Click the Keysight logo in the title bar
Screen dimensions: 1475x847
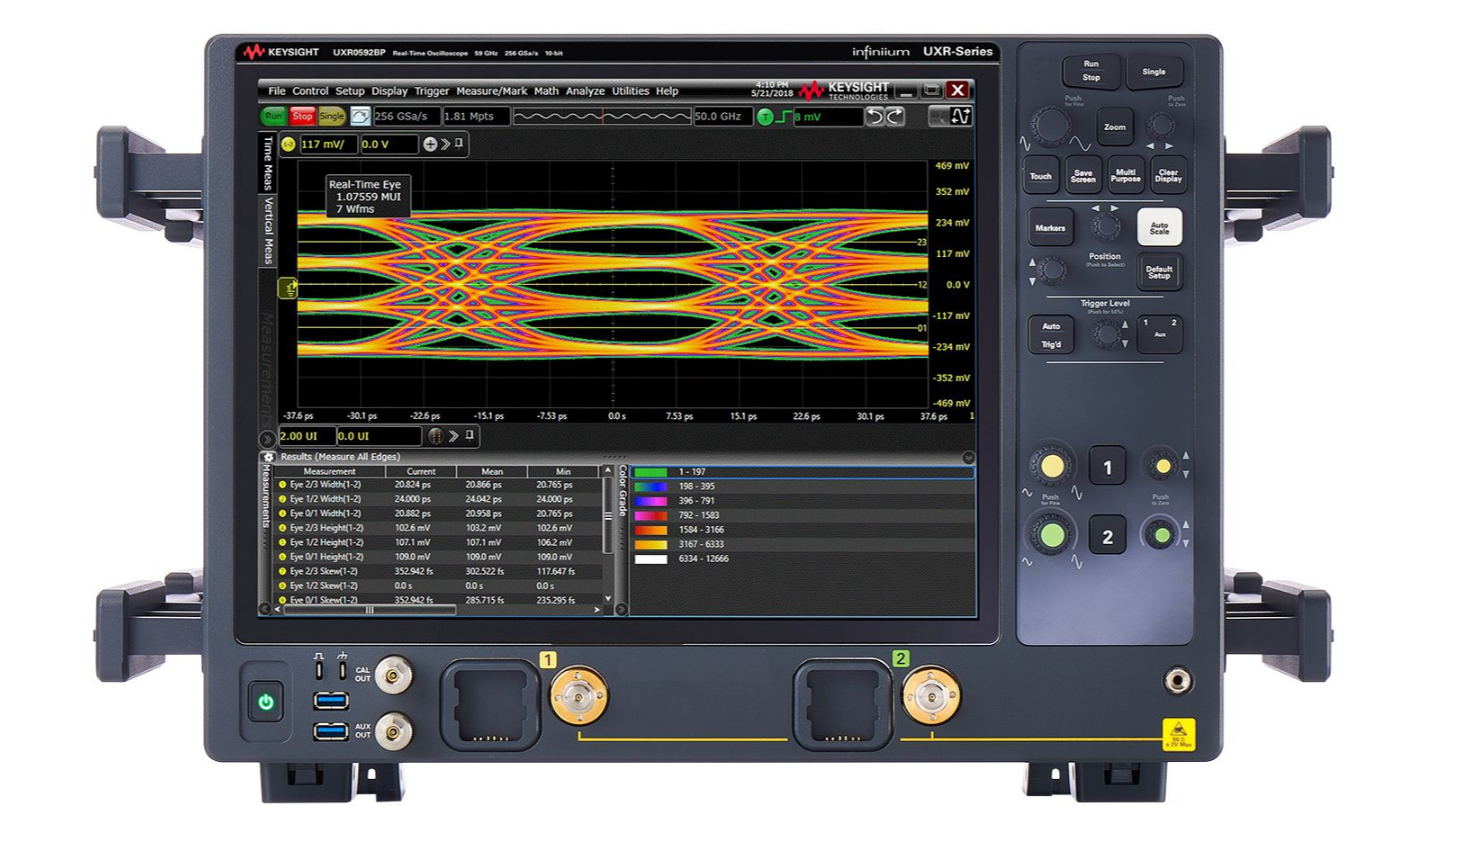click(x=858, y=90)
